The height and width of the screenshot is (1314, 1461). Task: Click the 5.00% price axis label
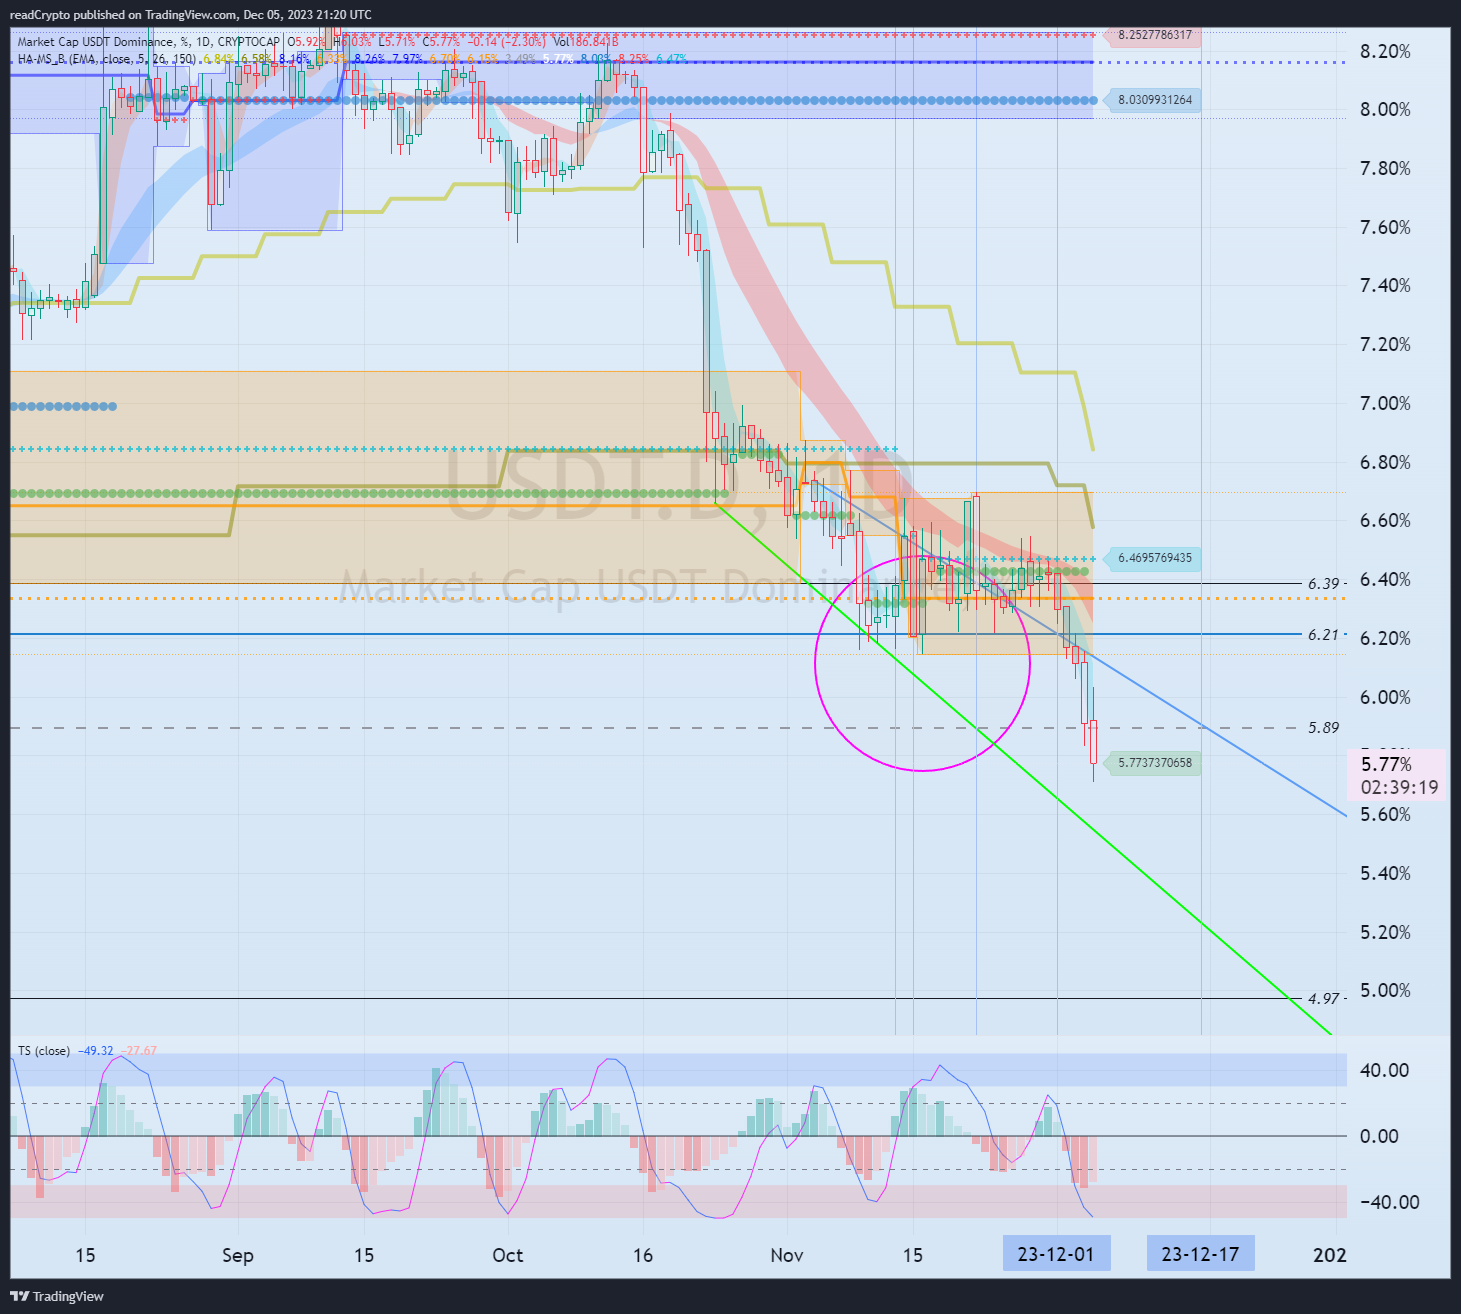[x=1385, y=990]
